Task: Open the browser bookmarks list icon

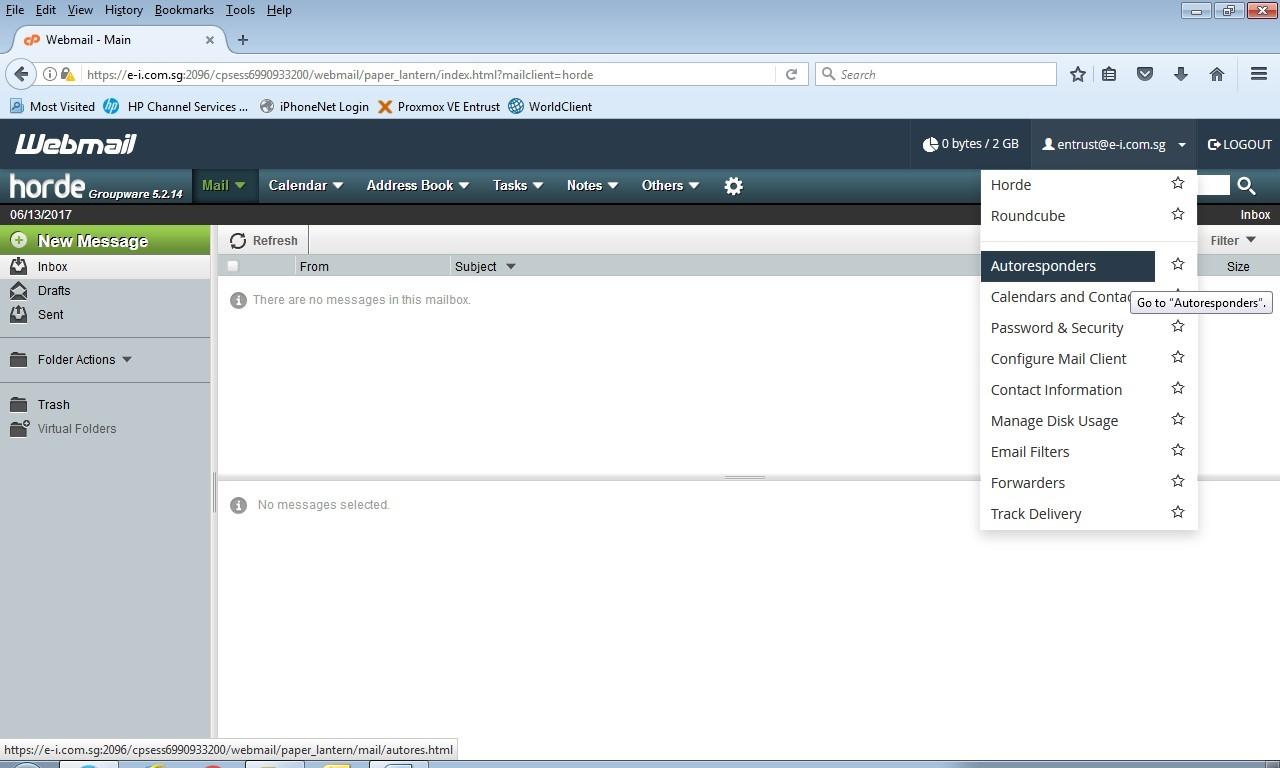Action: (1109, 74)
